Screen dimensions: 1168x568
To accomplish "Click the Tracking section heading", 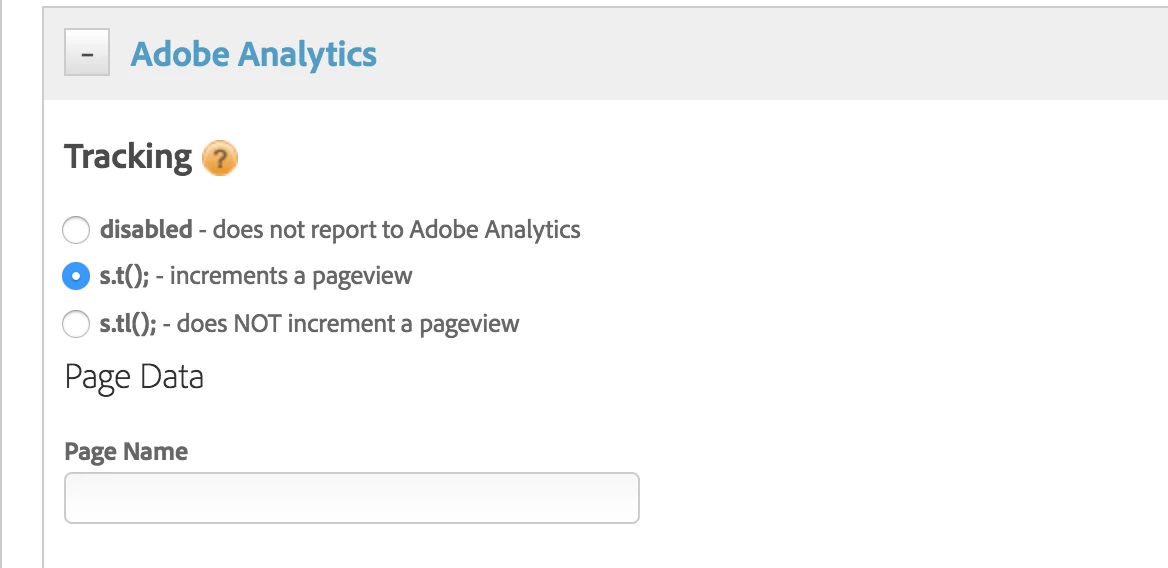I will [x=128, y=157].
